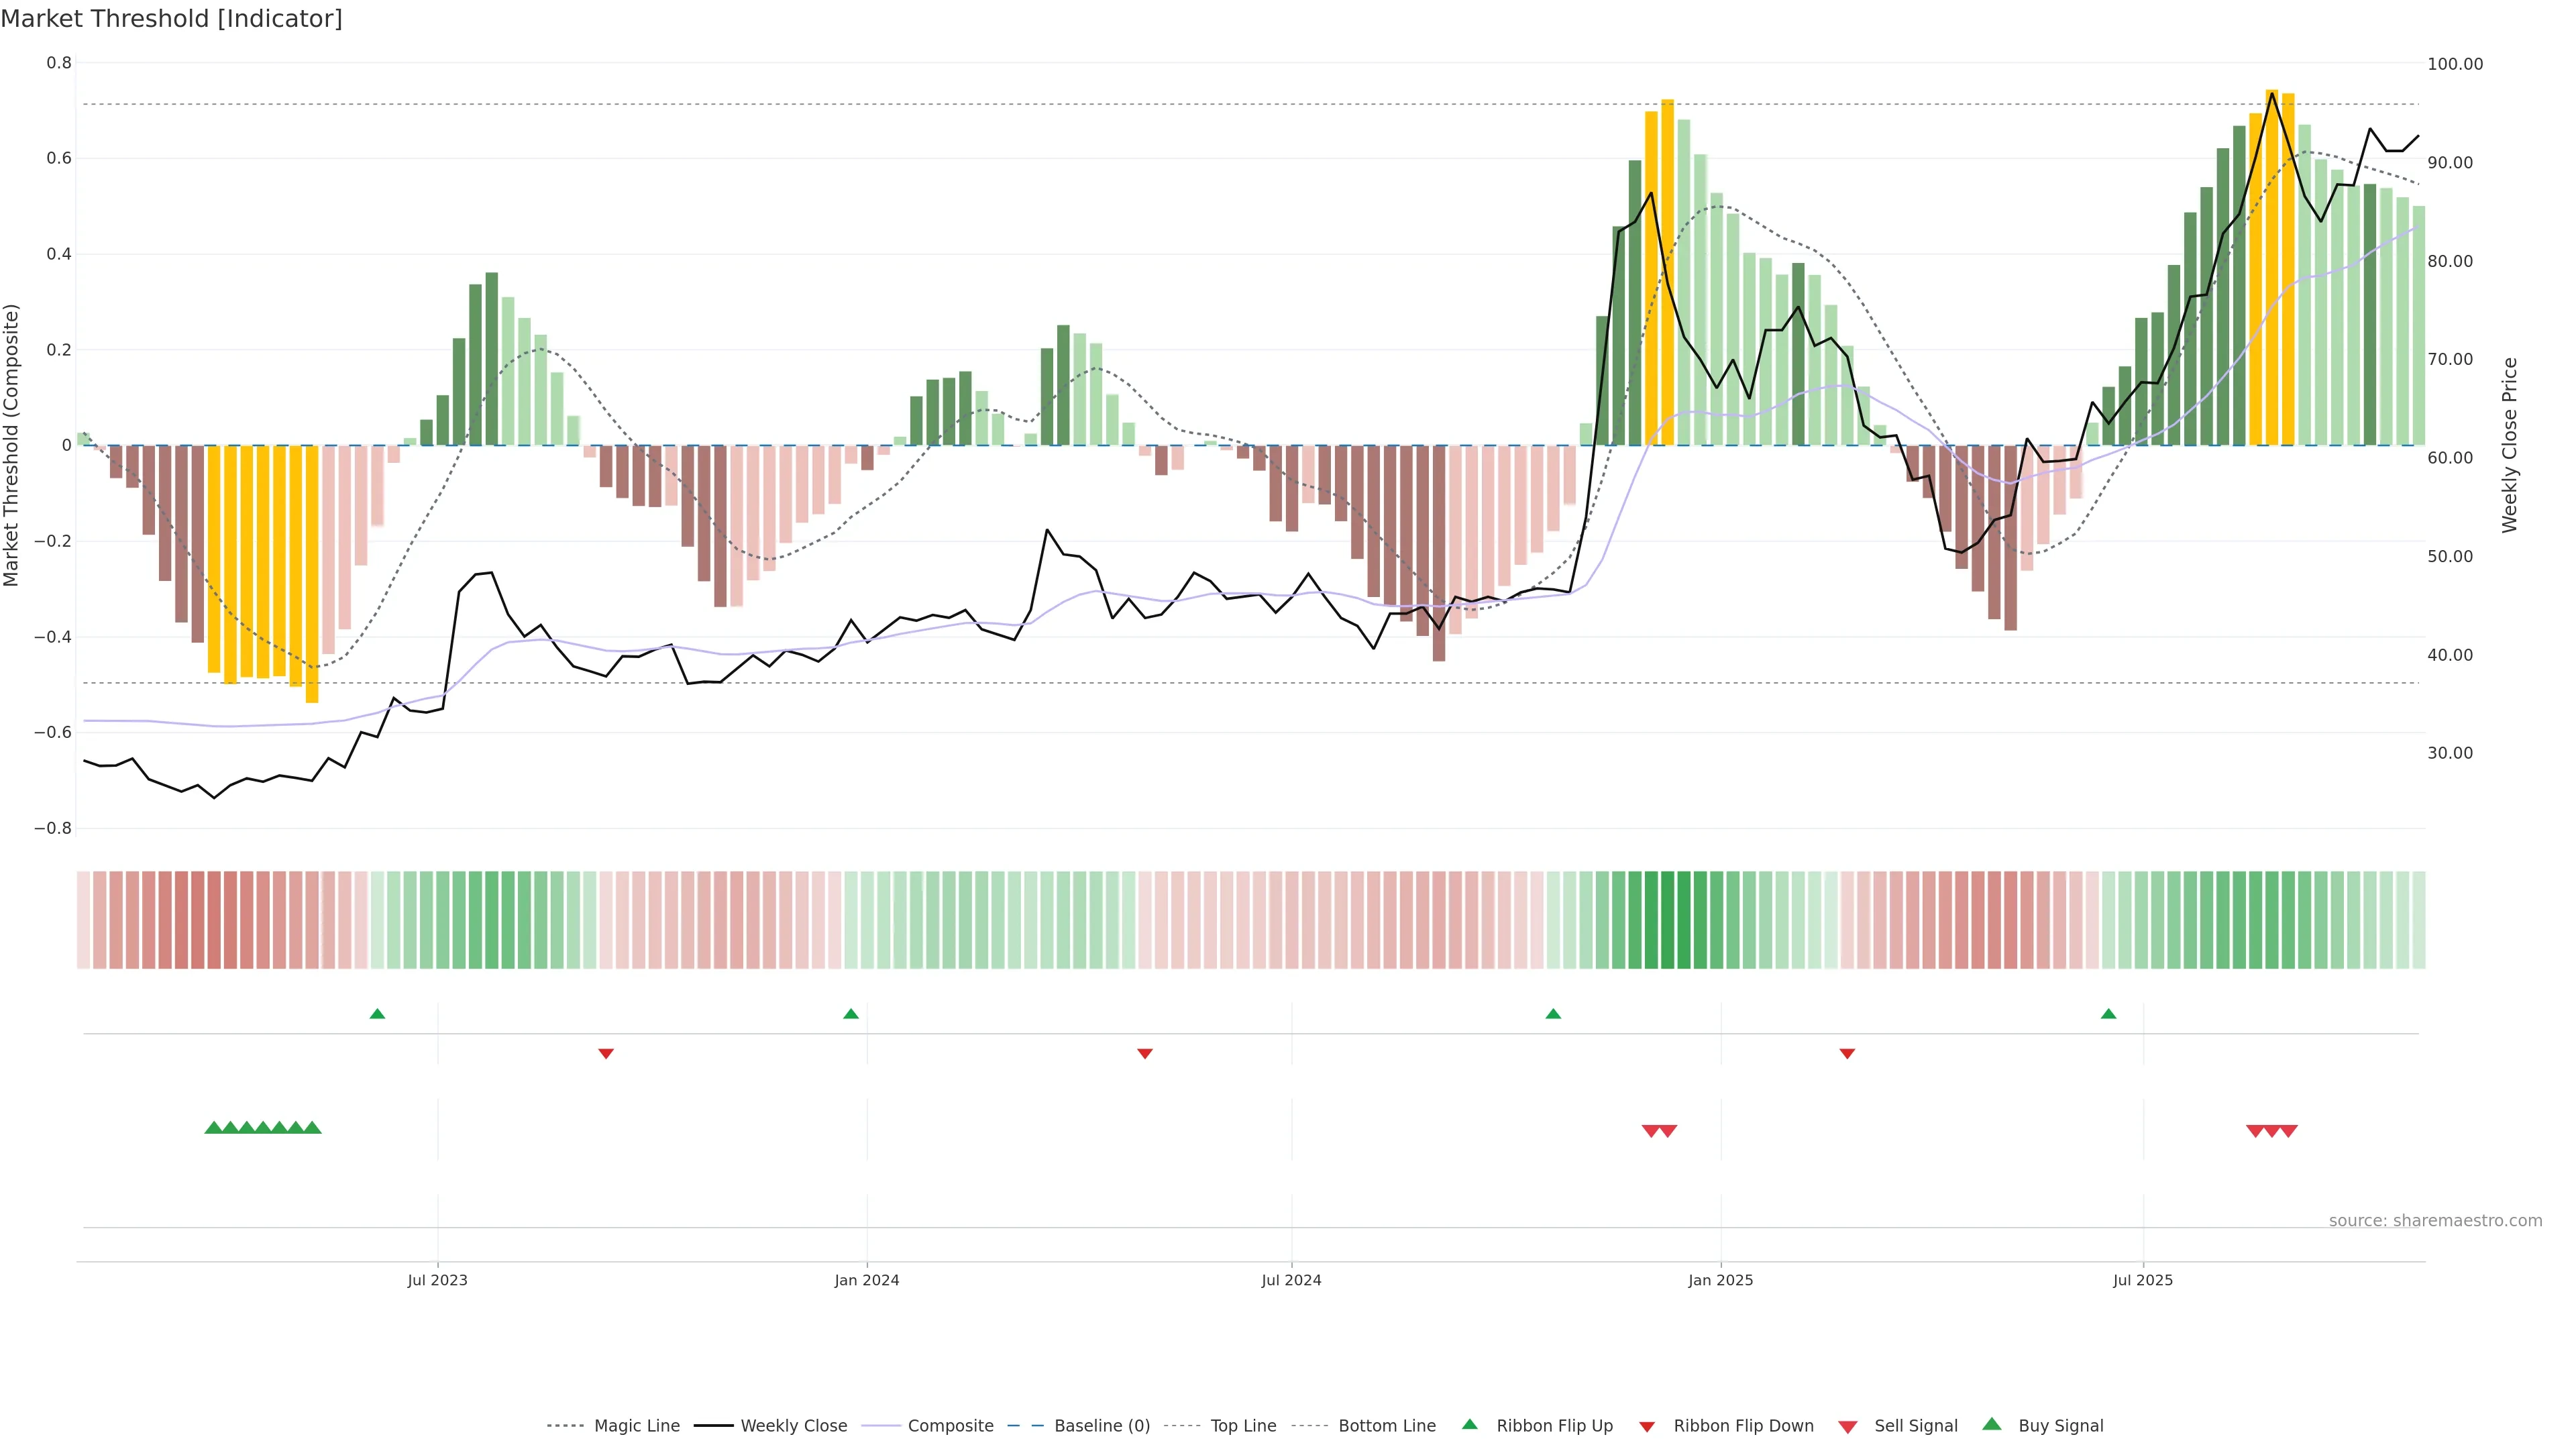Click the ribbon flip up marker before Jul 2023
Screen dimensions: 2576x1449
(377, 1014)
